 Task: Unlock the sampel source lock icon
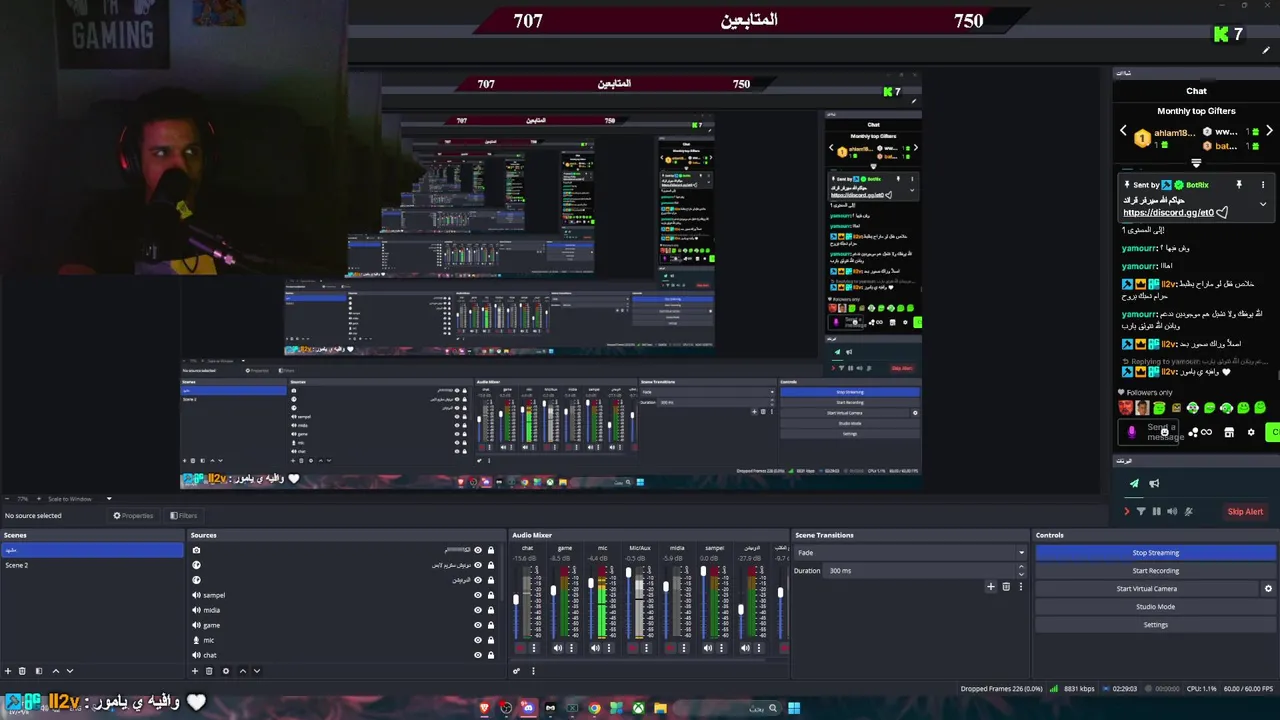(x=491, y=595)
